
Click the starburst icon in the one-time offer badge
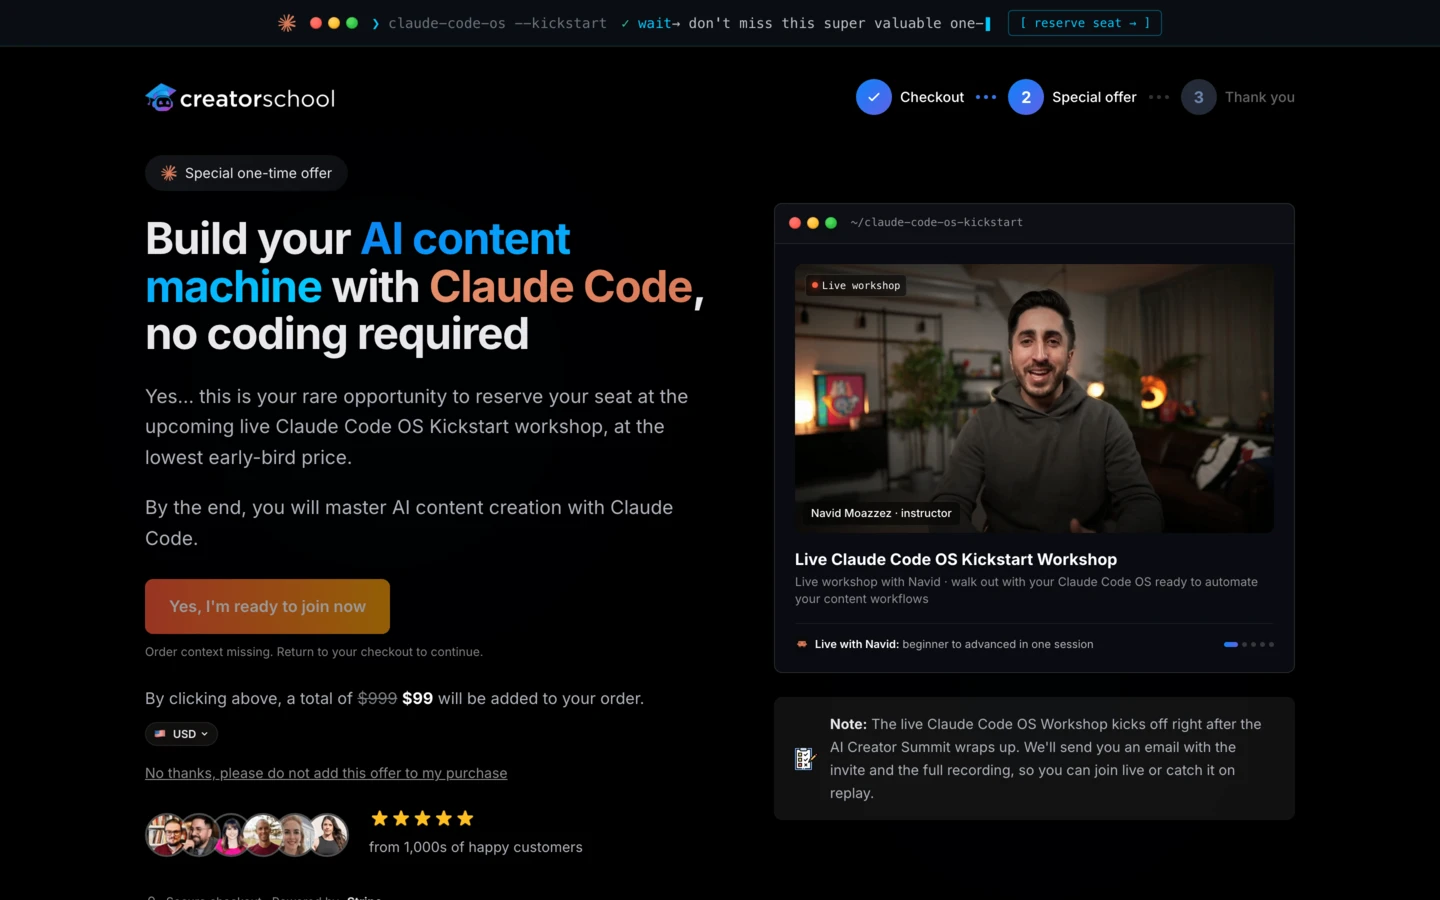coord(169,173)
